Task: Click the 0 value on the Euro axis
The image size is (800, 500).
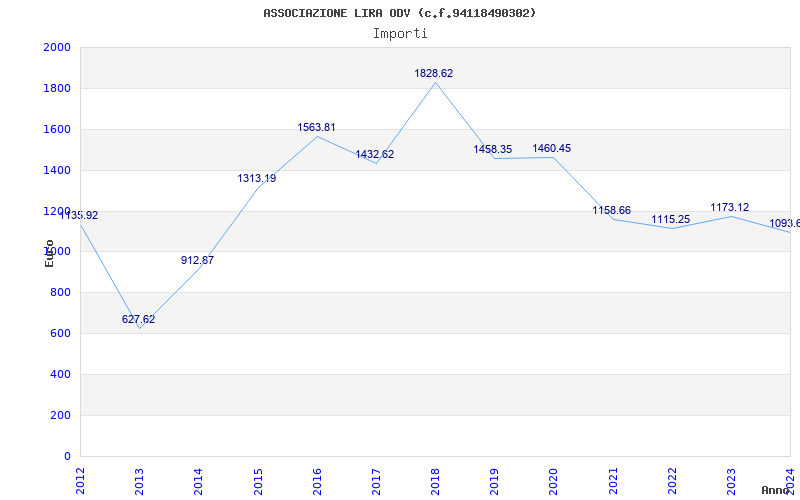Action: click(68, 456)
